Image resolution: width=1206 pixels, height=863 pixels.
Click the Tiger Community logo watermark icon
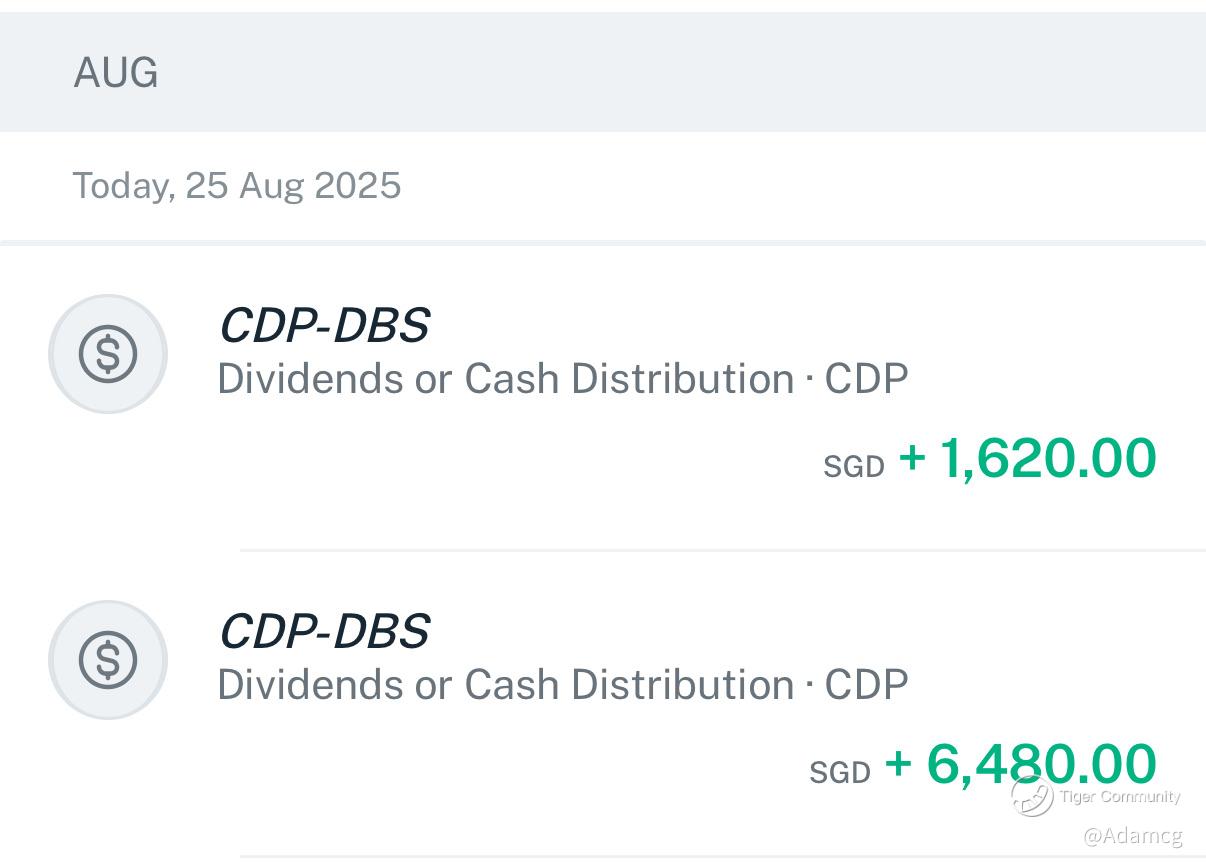tap(1031, 796)
